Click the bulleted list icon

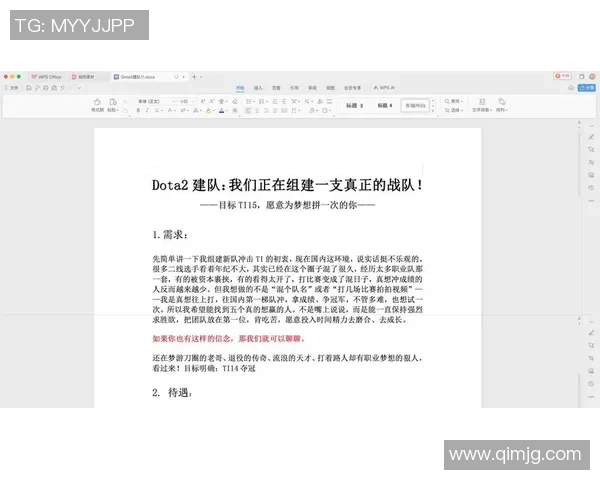pyautogui.click(x=248, y=101)
